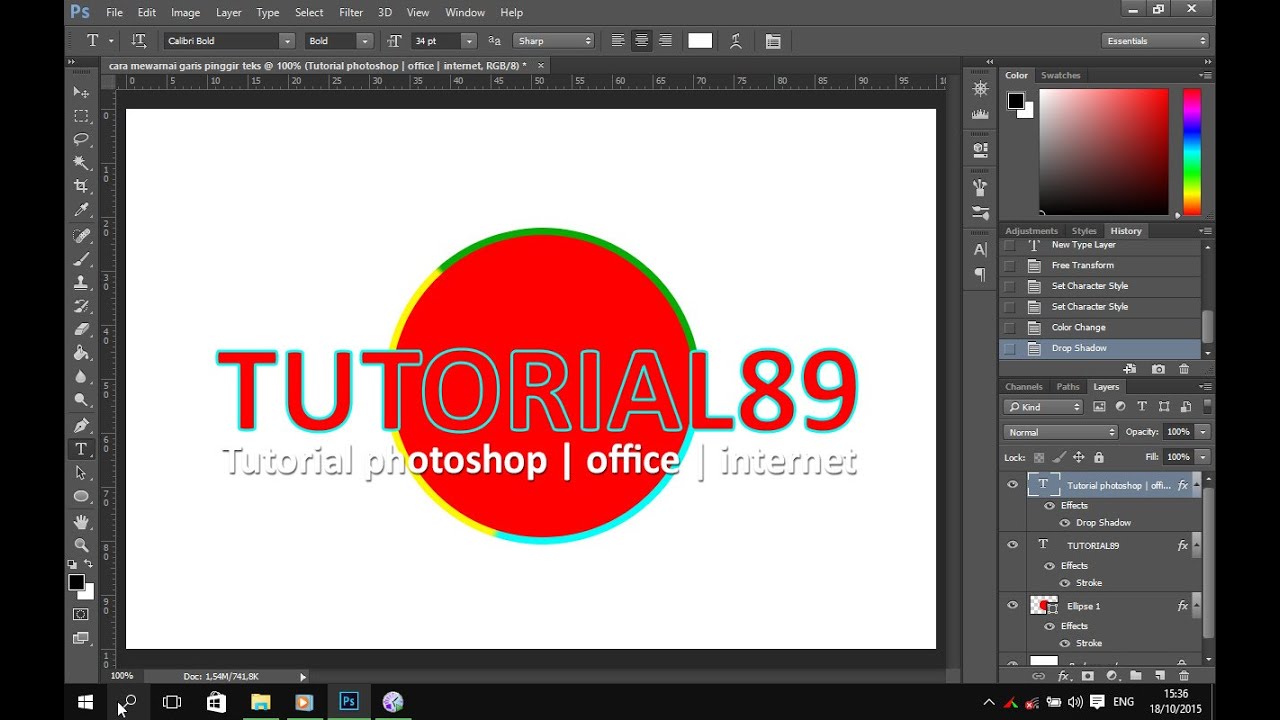Select the Free Transform history state

click(x=1100, y=265)
